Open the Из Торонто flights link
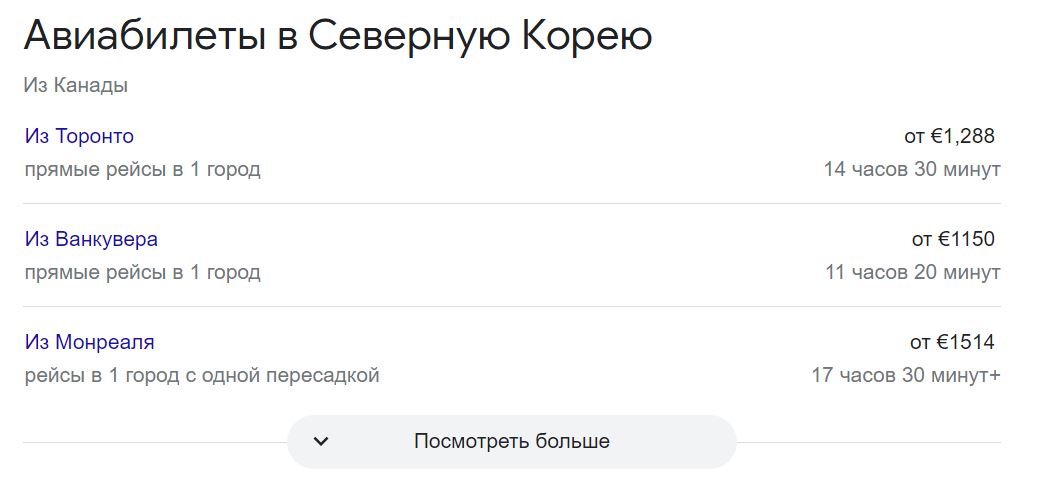Screen dimensions: 1038x499 coord(79,136)
